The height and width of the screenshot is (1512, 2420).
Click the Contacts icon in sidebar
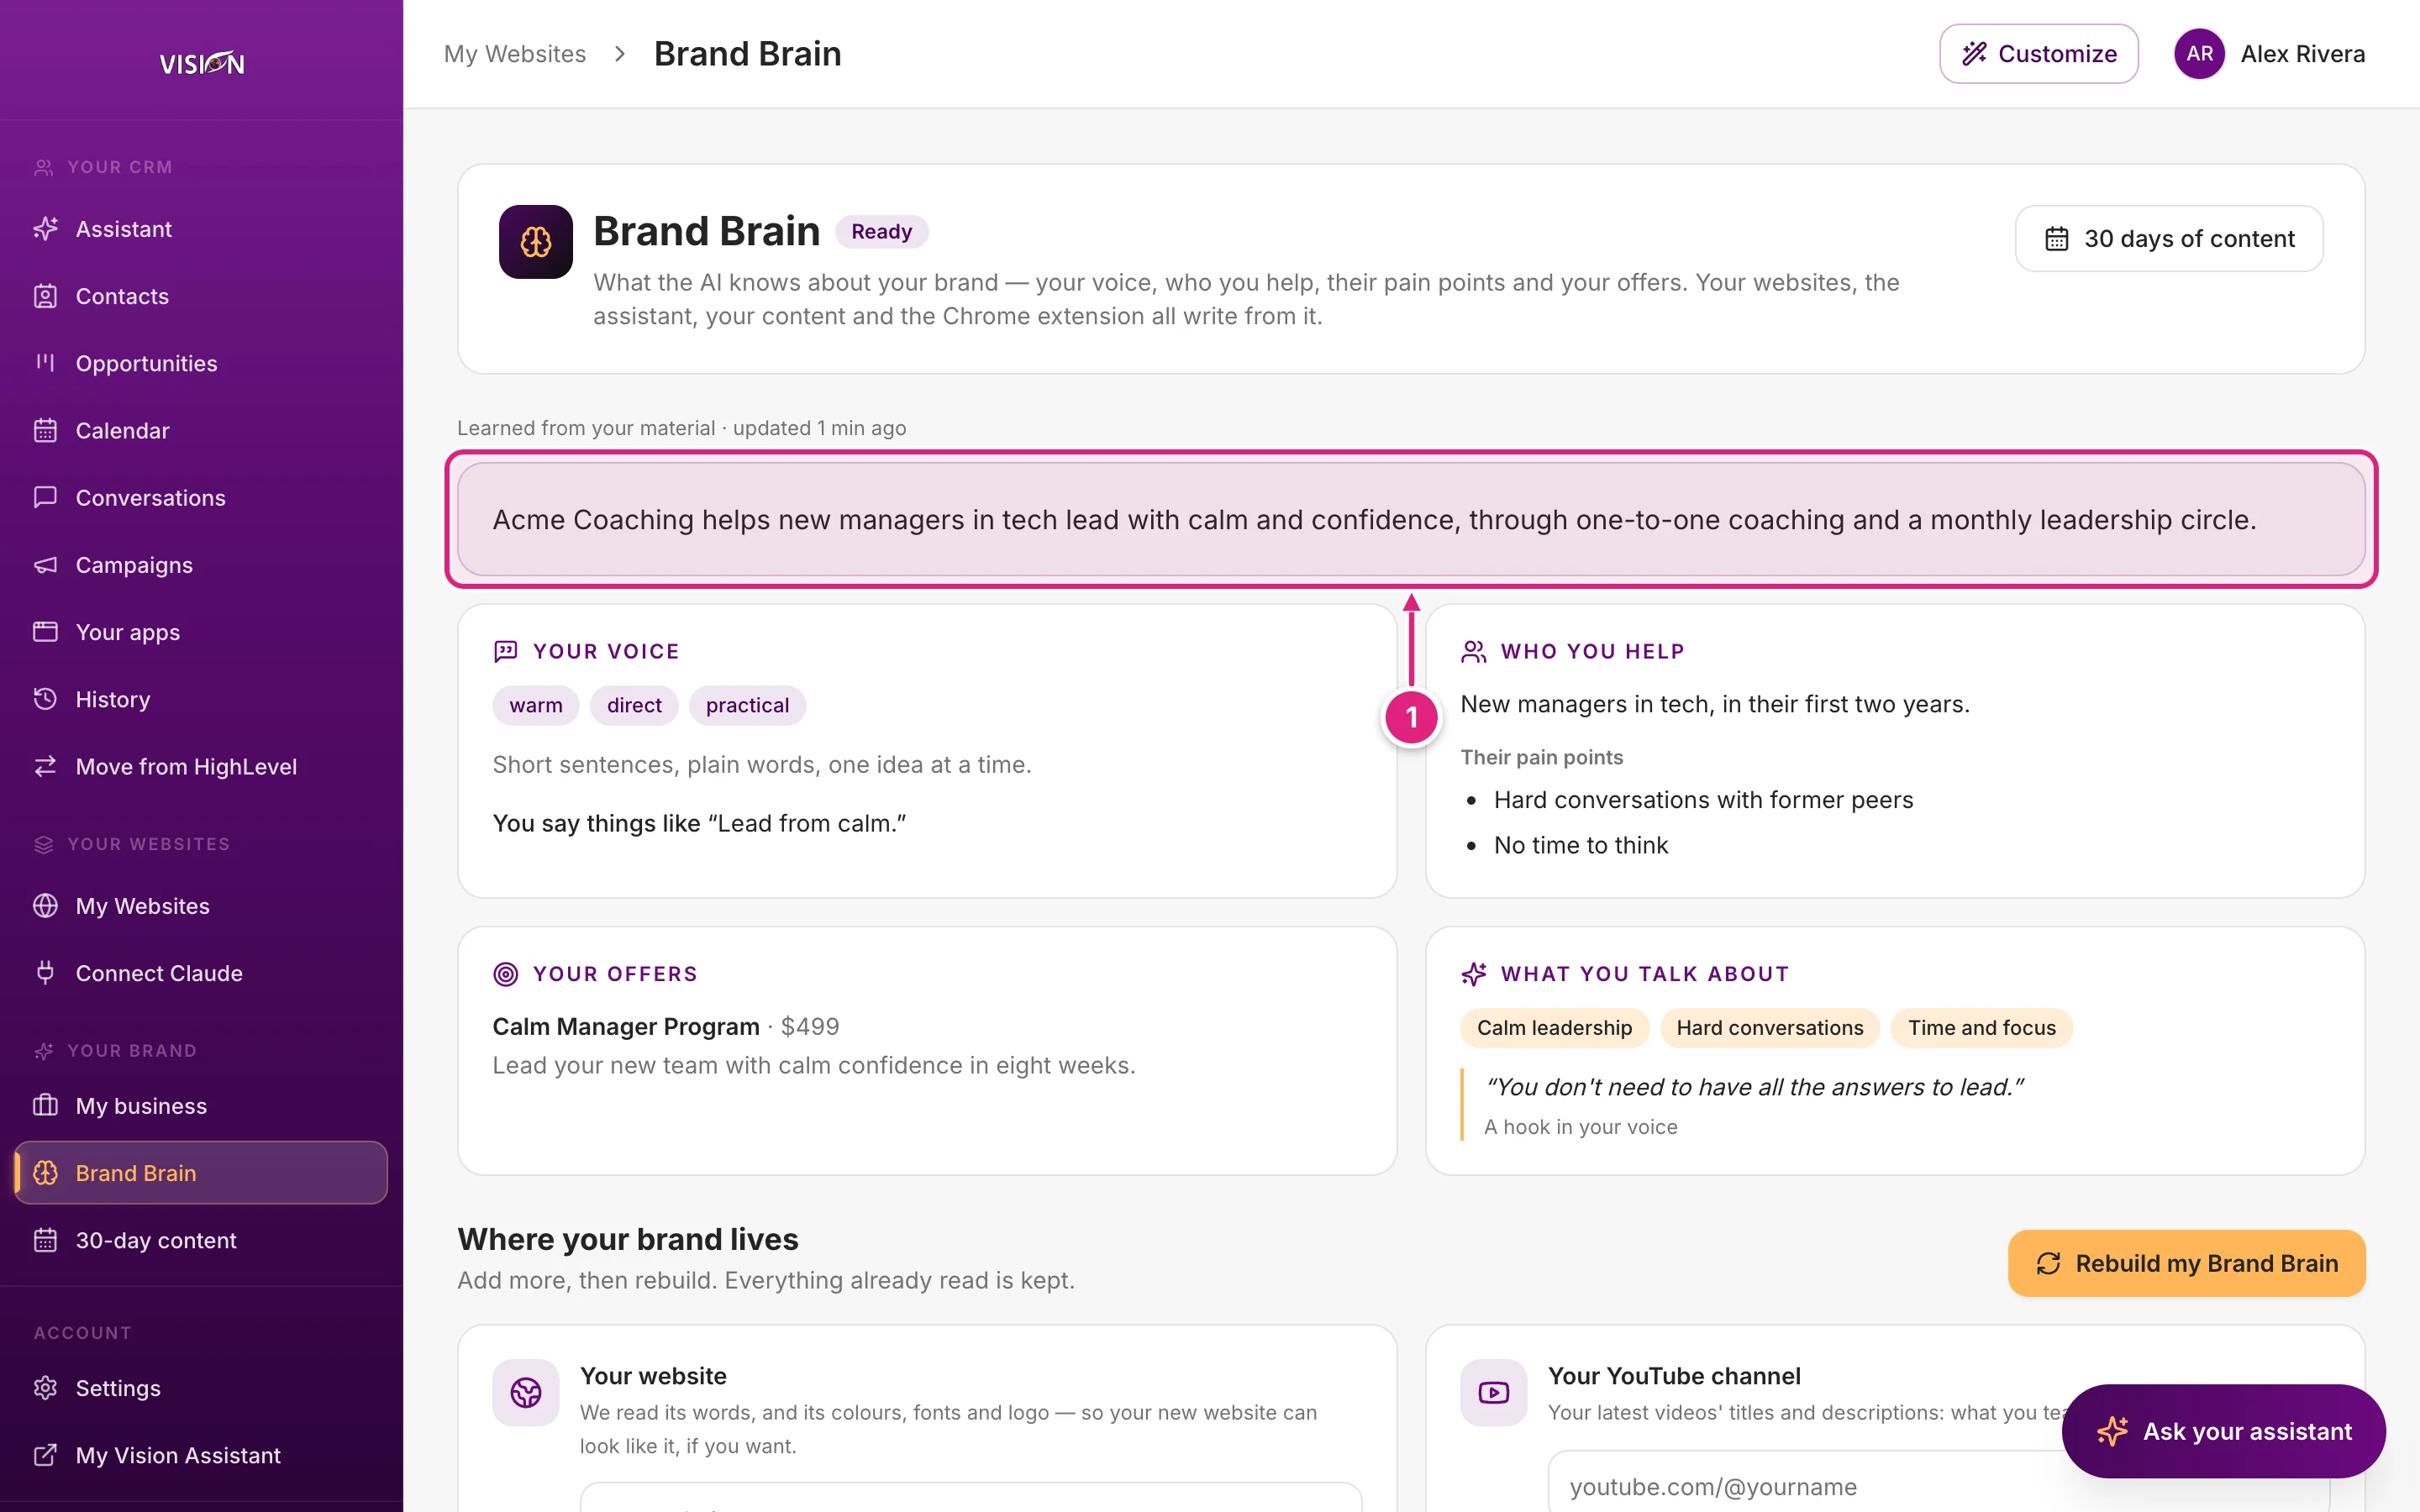[45, 296]
